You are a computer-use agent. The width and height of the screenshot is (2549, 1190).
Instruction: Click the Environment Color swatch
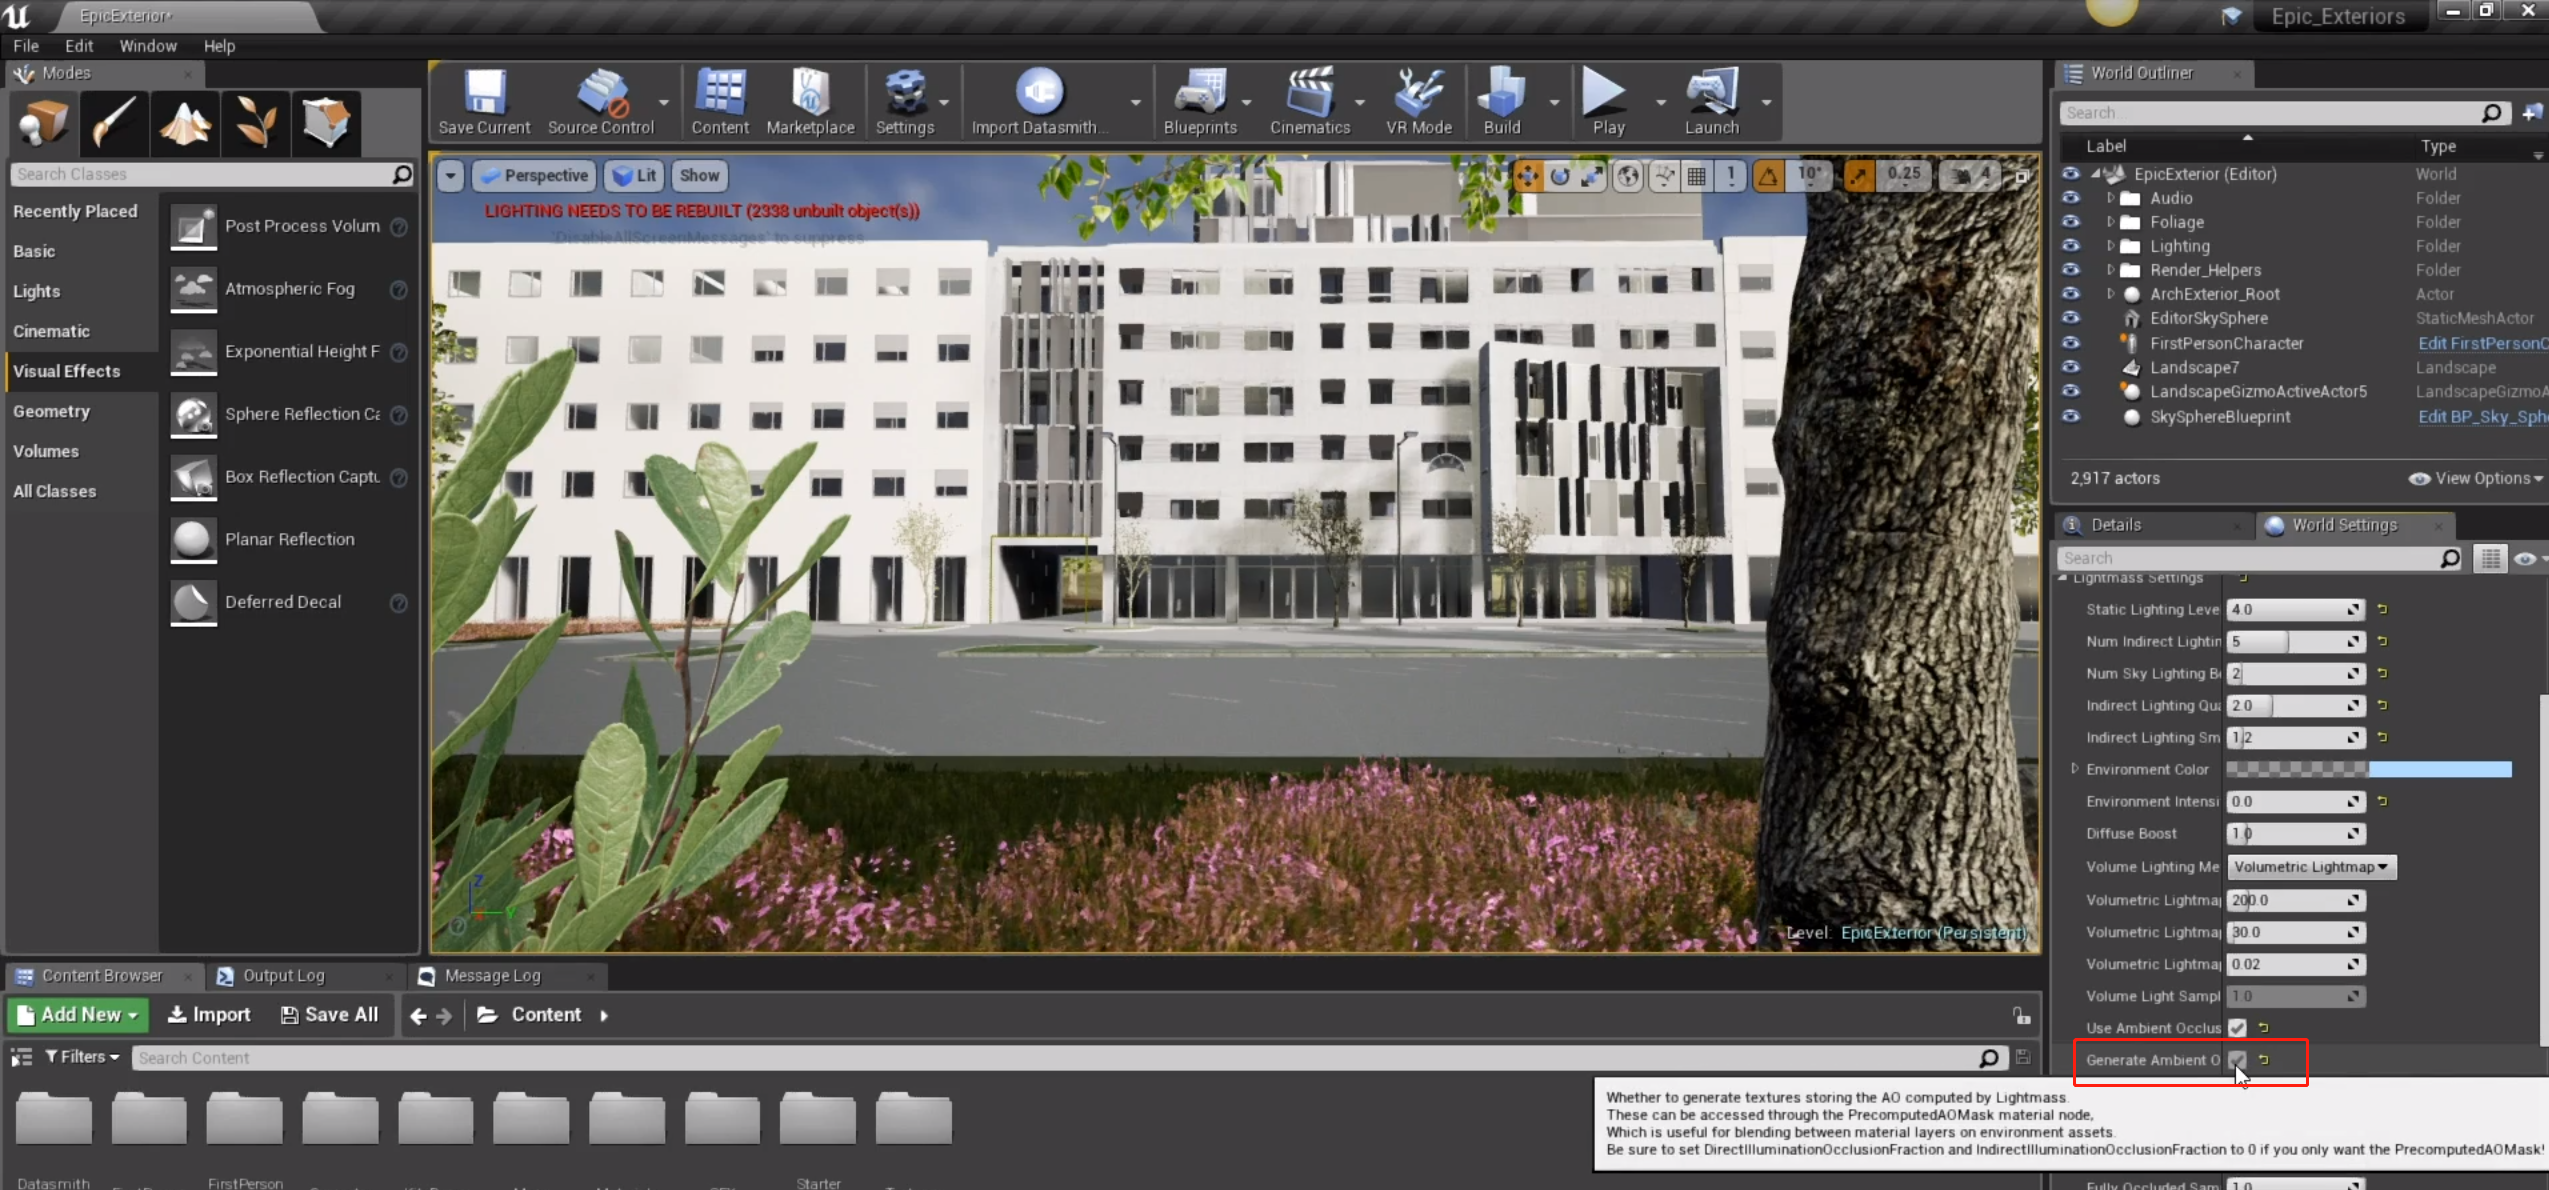pos(2368,769)
